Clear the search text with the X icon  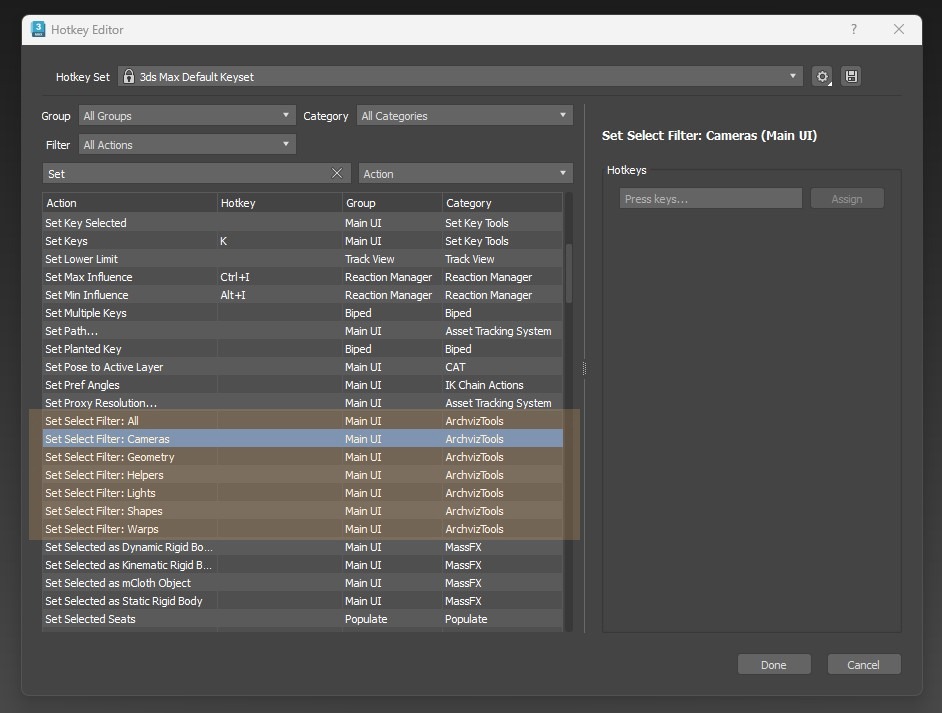337,174
